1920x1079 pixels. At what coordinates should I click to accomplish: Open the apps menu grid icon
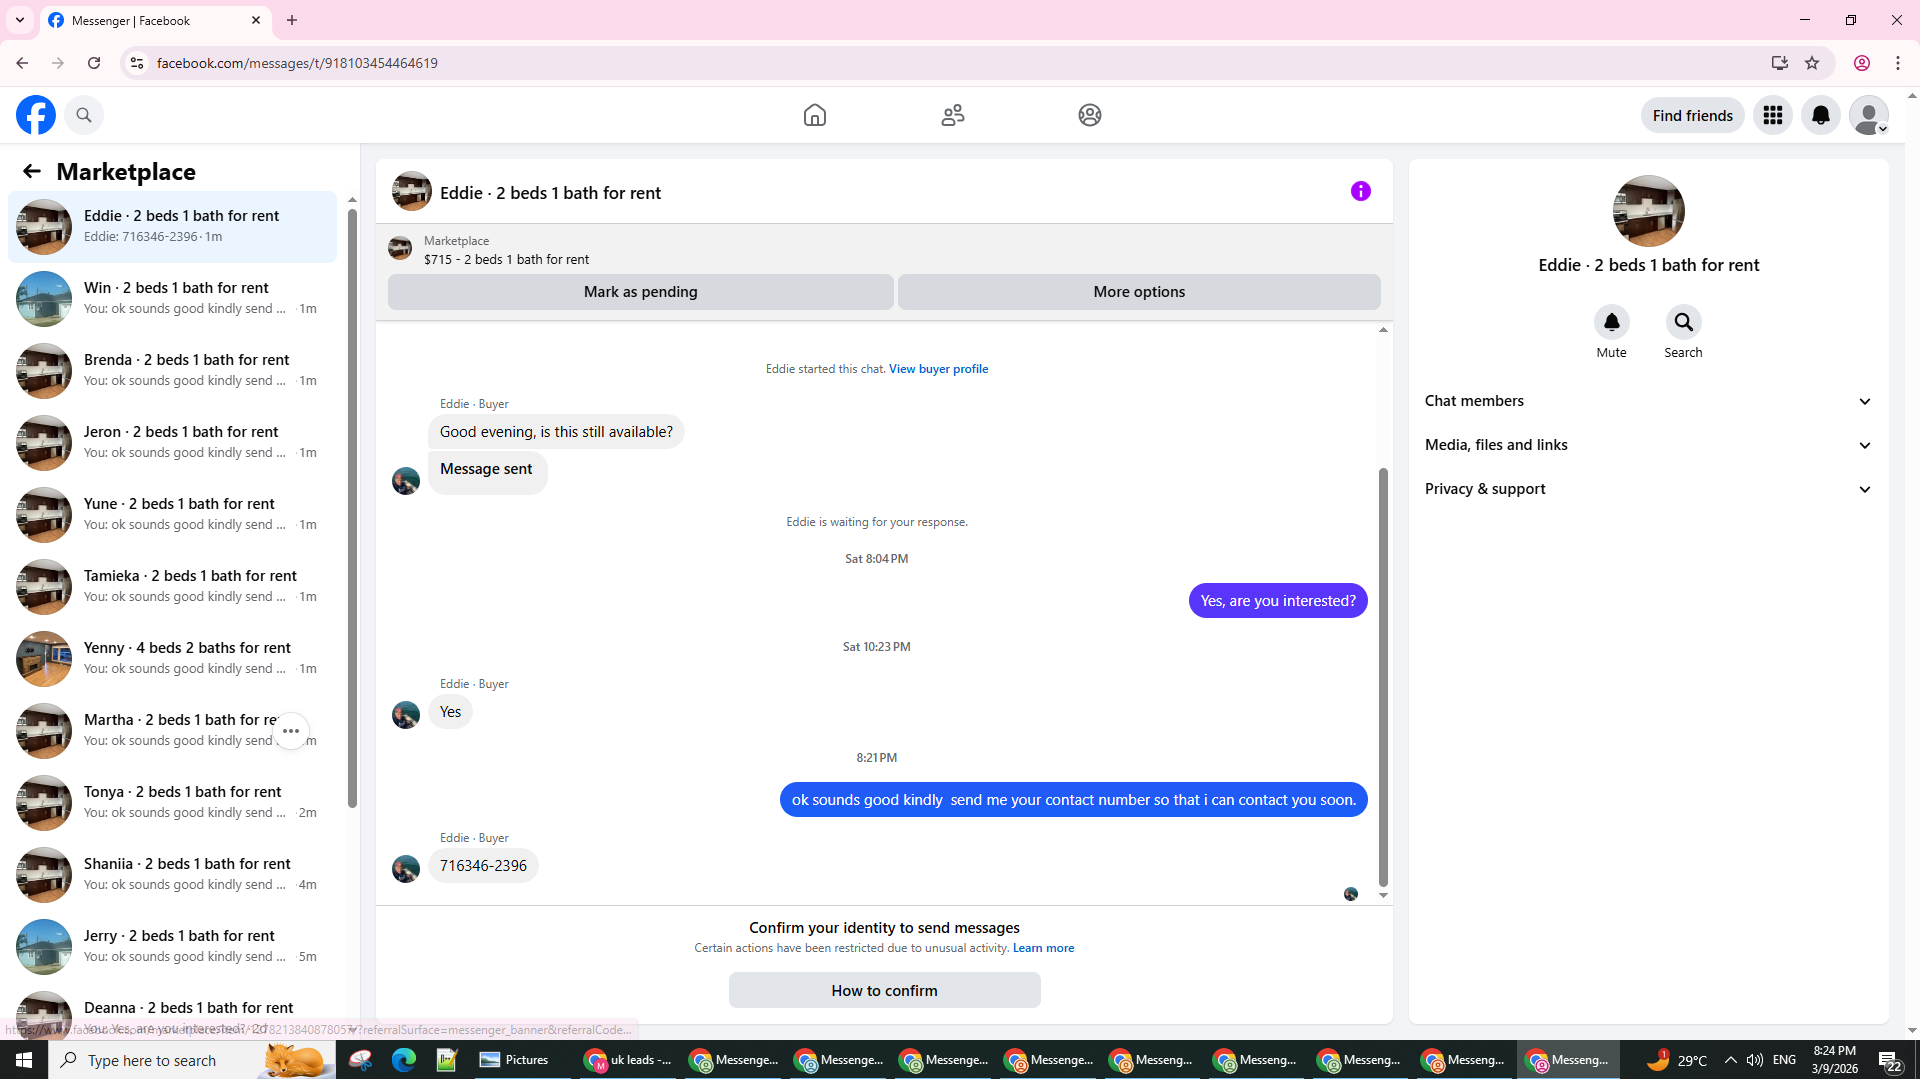[x=1773, y=115]
